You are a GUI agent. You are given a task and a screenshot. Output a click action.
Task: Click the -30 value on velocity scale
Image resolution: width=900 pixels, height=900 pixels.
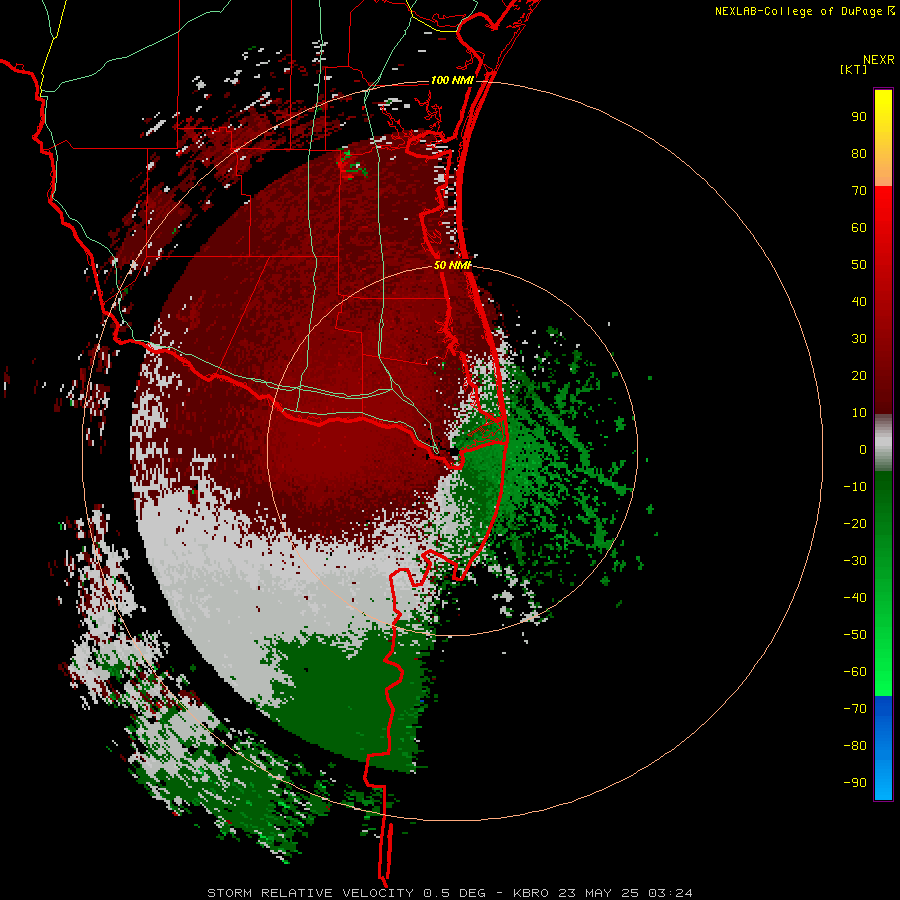(855, 561)
